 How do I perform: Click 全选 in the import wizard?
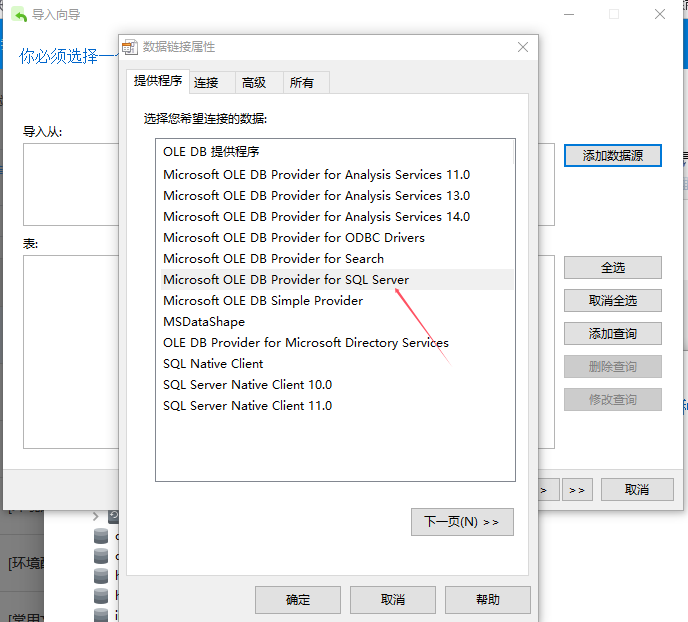point(613,268)
